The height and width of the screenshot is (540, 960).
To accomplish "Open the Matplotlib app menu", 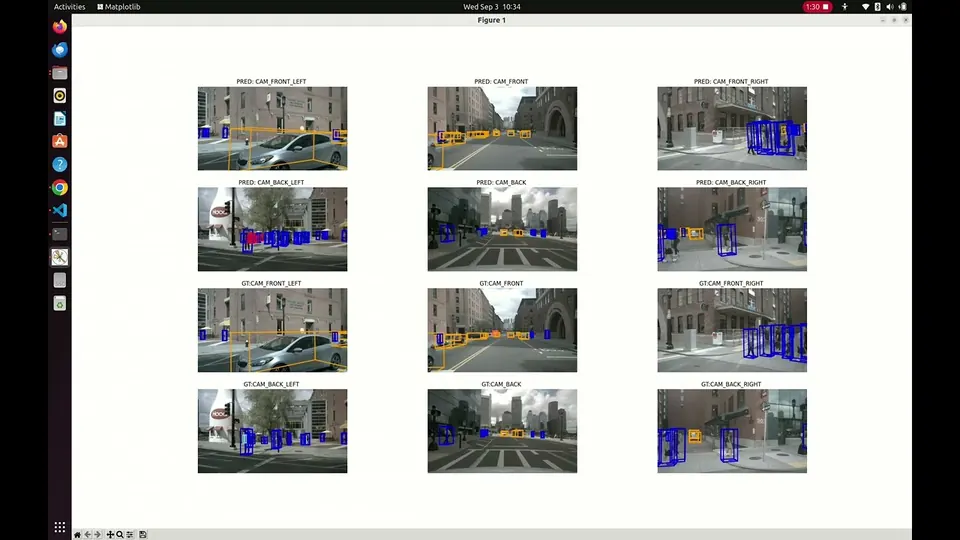I will [x=119, y=7].
